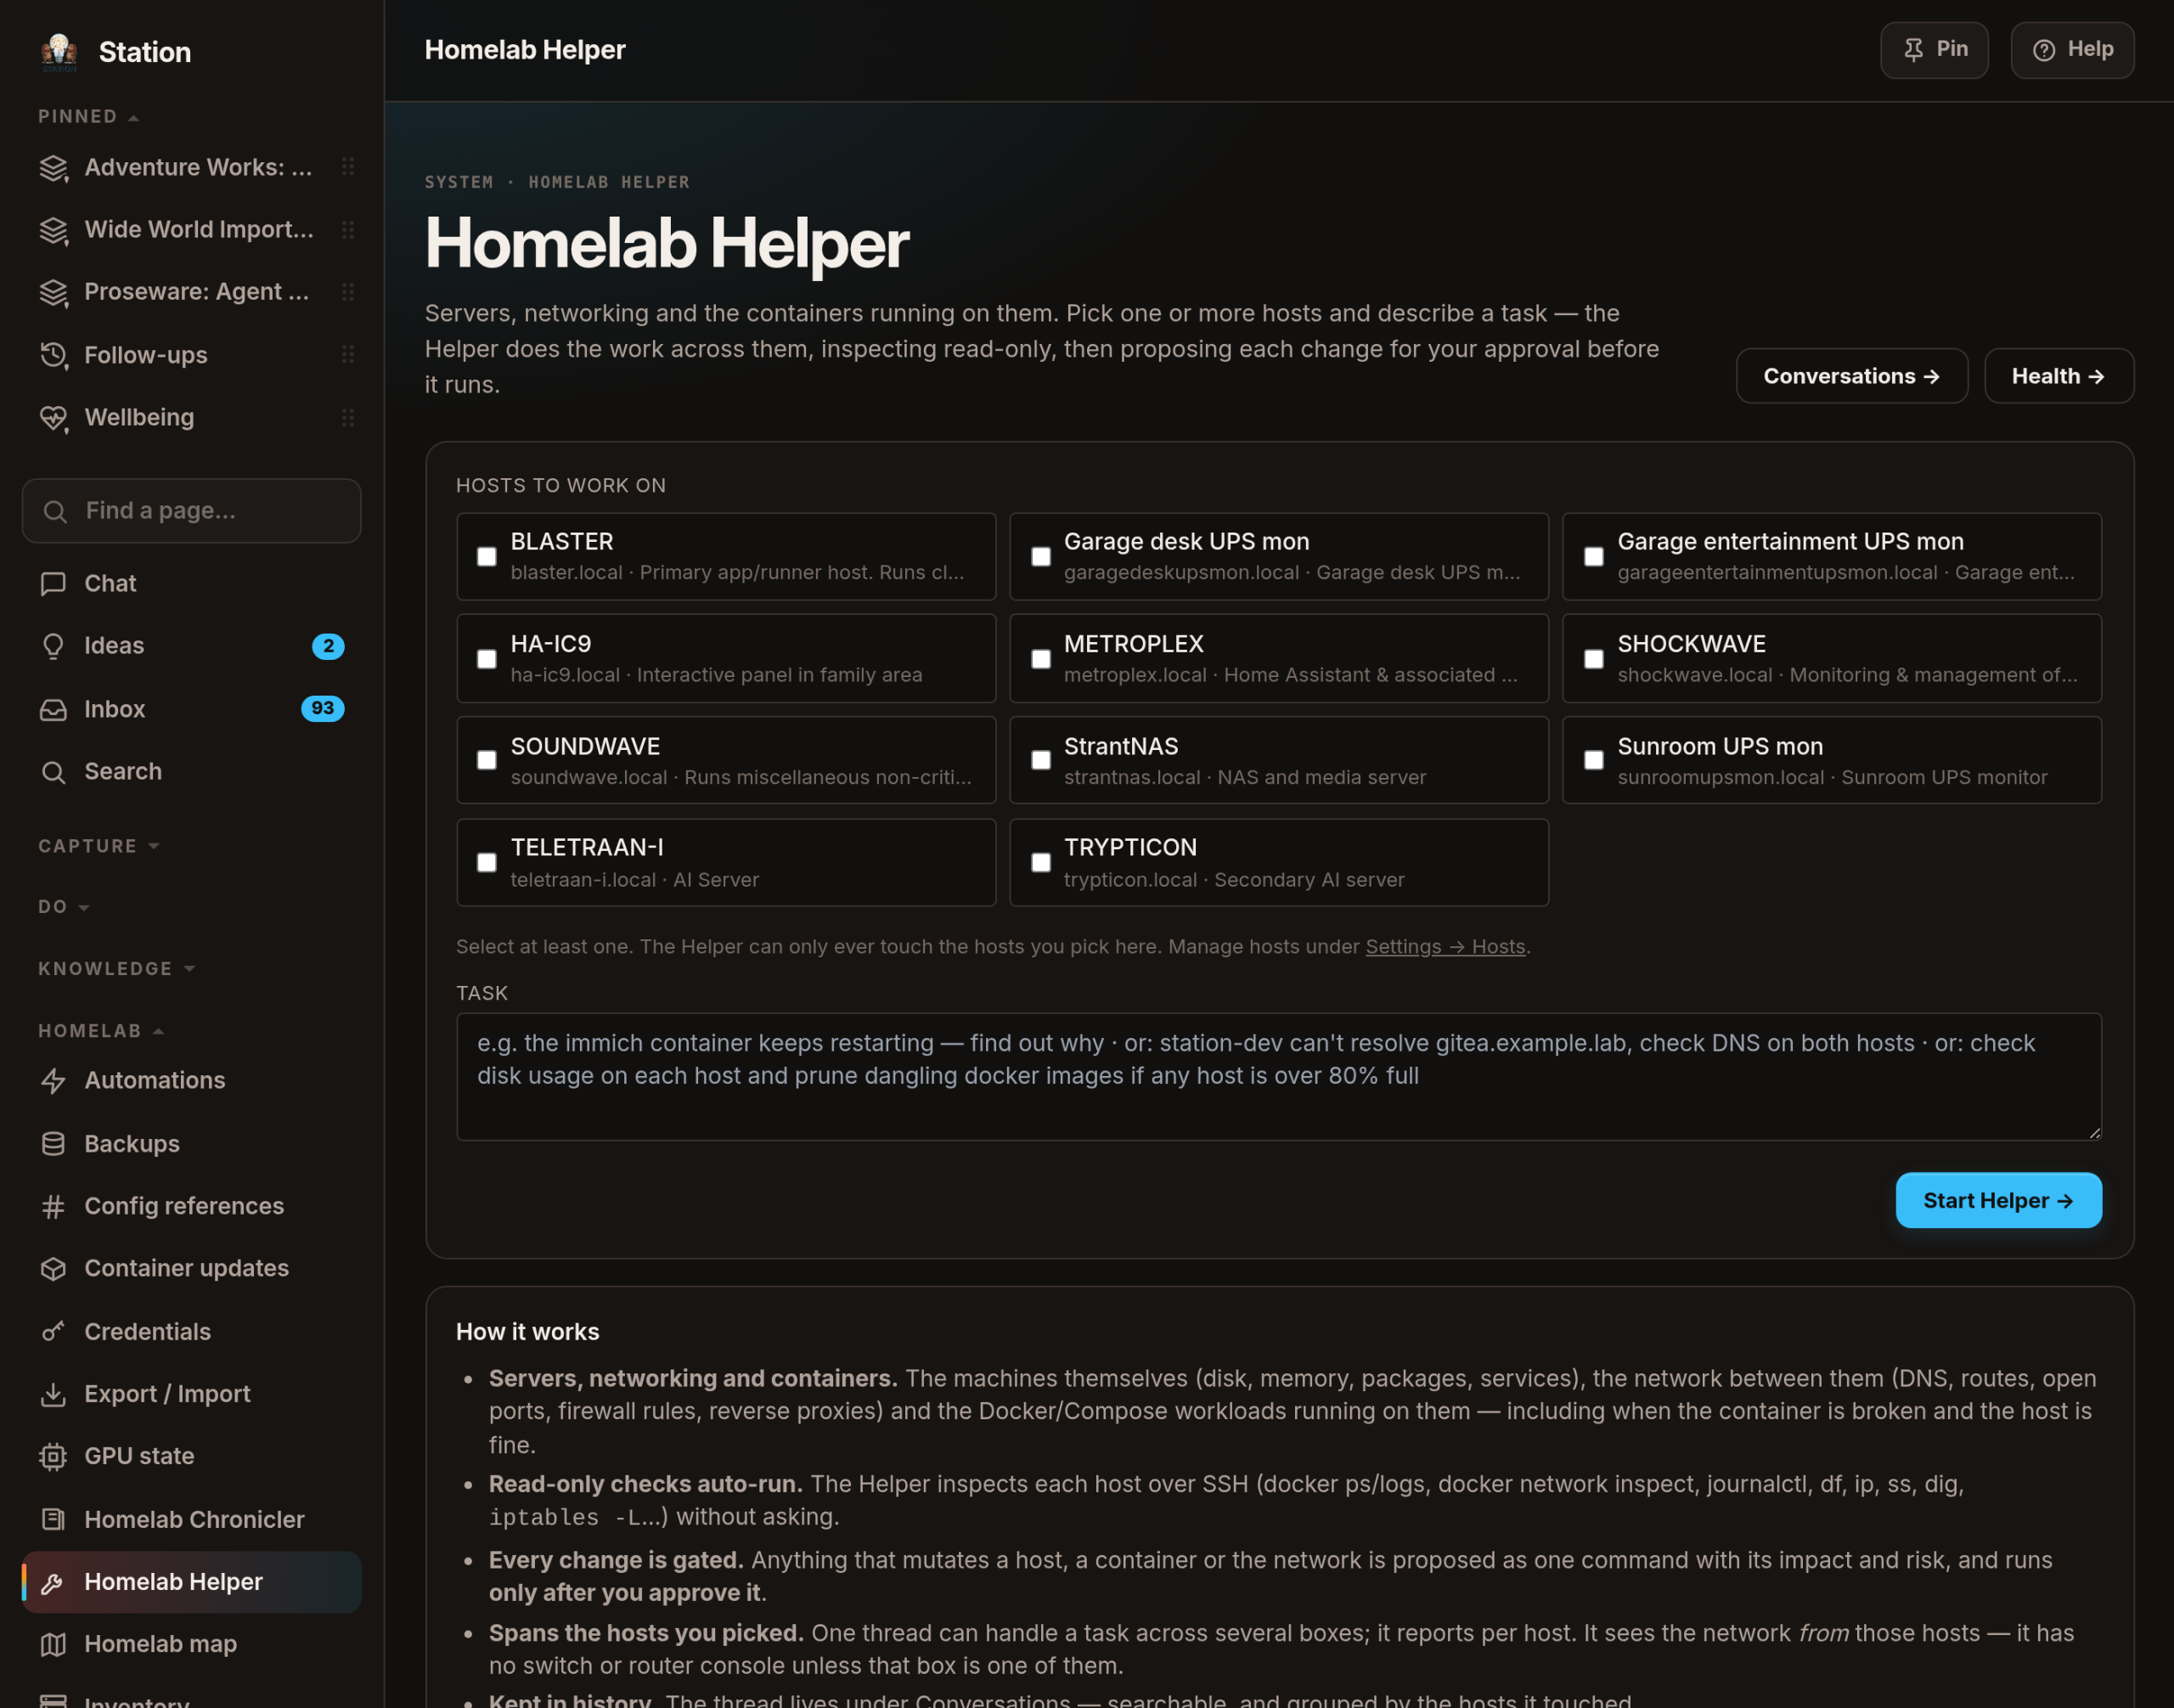Open the Backups database page

[191, 1143]
